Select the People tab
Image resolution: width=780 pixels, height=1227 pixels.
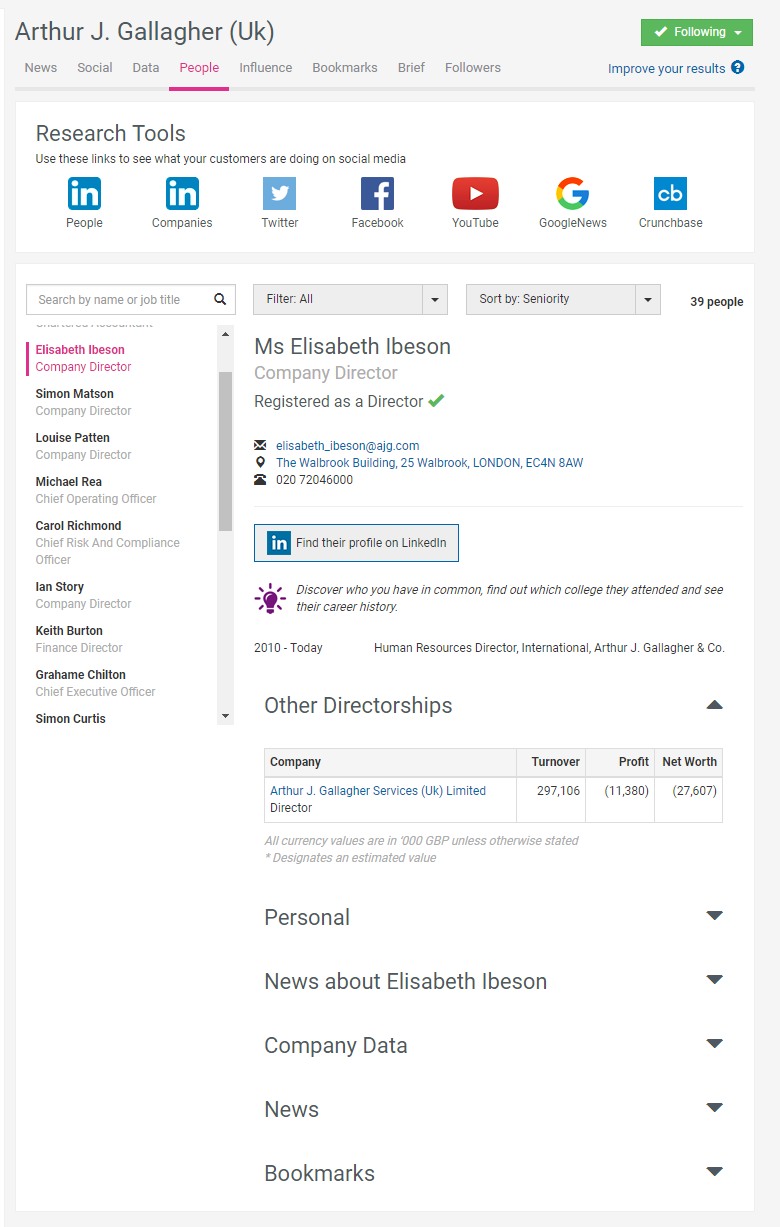199,68
